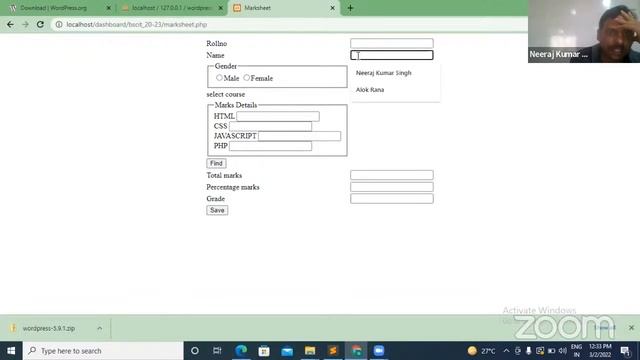Image resolution: width=640 pixels, height=360 pixels.
Task: Open the notification center icon
Action: pos(625,351)
